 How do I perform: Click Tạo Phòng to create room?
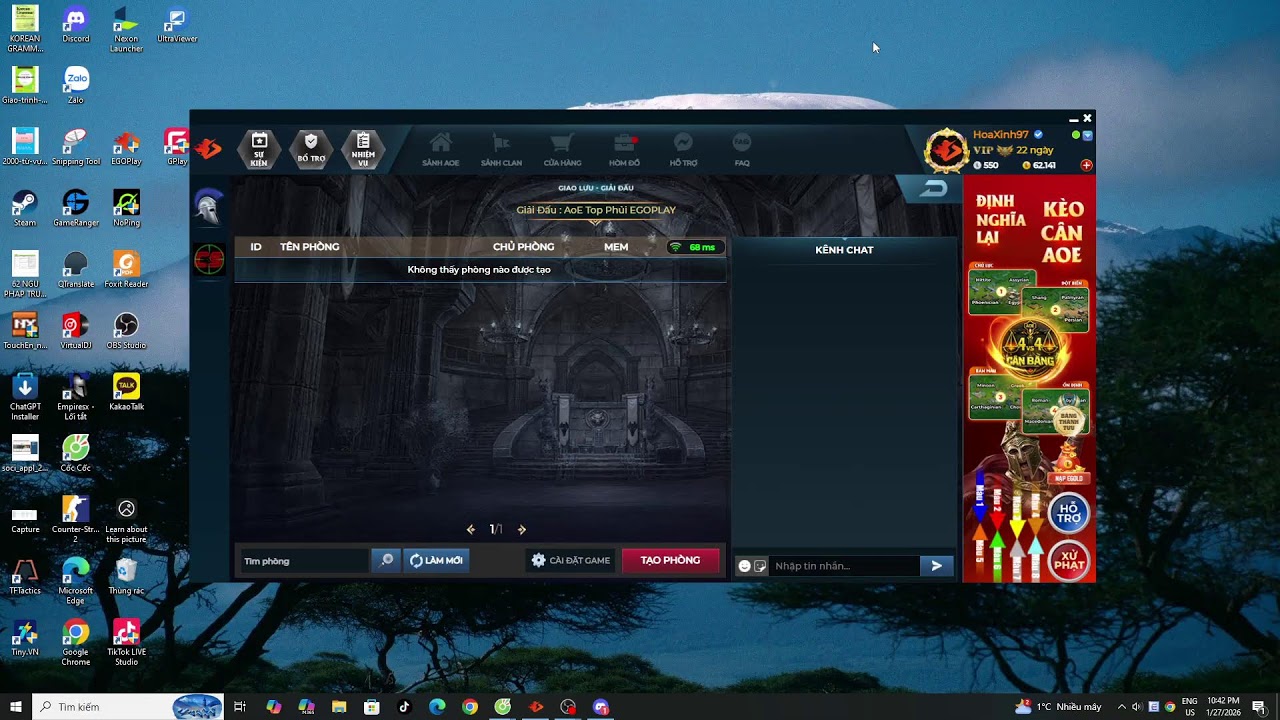point(670,561)
